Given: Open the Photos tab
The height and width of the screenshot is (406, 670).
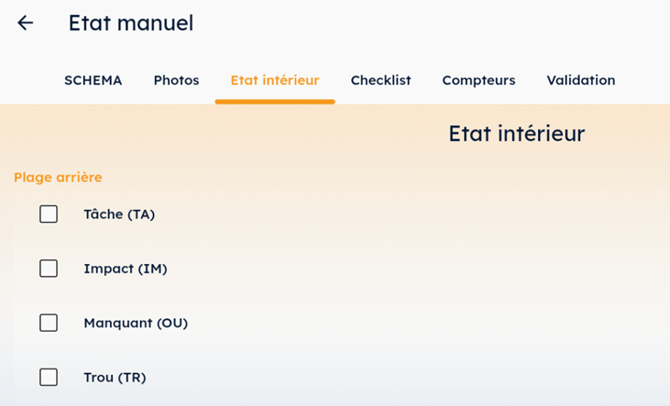Looking at the screenshot, I should 176,80.
